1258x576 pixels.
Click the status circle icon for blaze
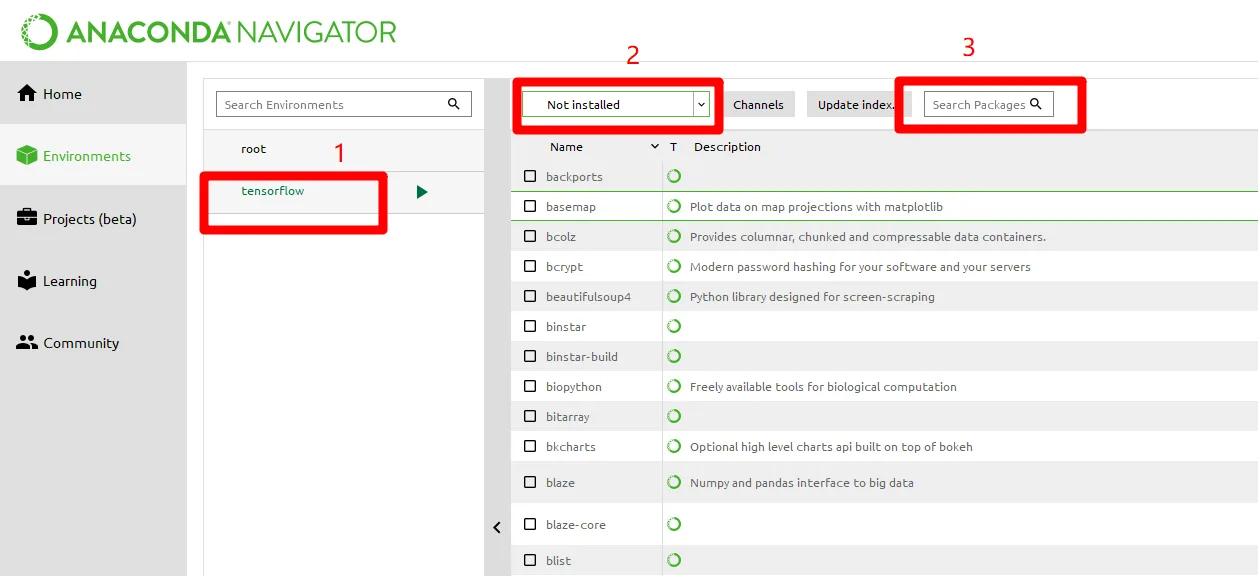[x=674, y=482]
